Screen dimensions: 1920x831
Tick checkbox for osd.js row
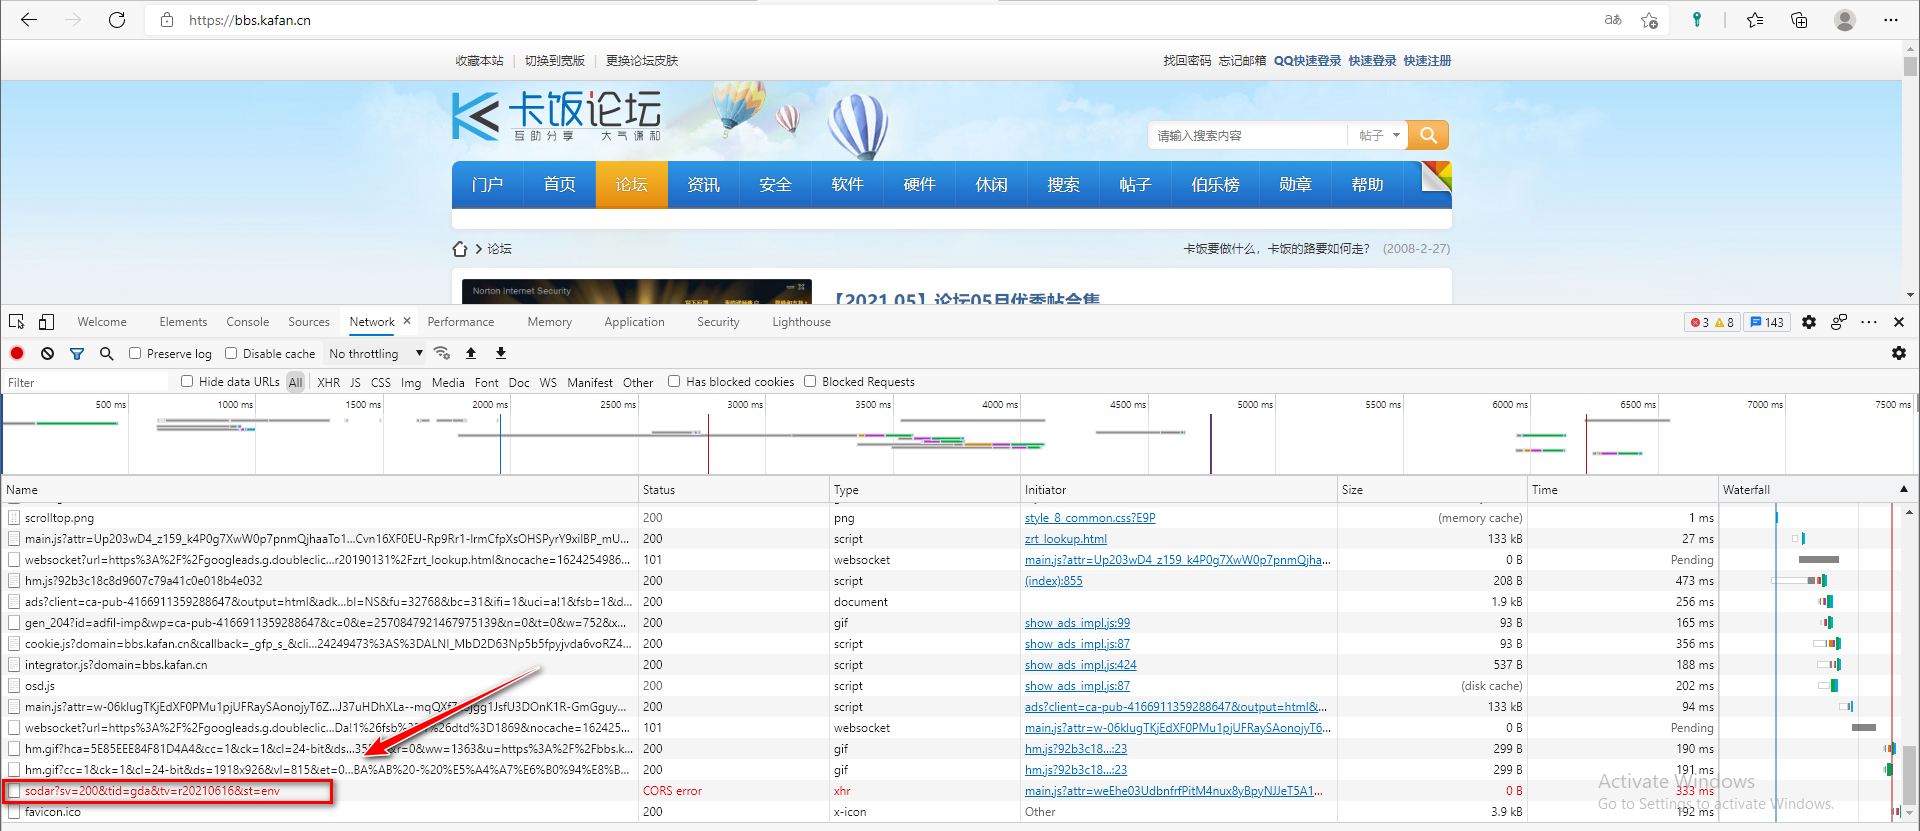point(14,686)
